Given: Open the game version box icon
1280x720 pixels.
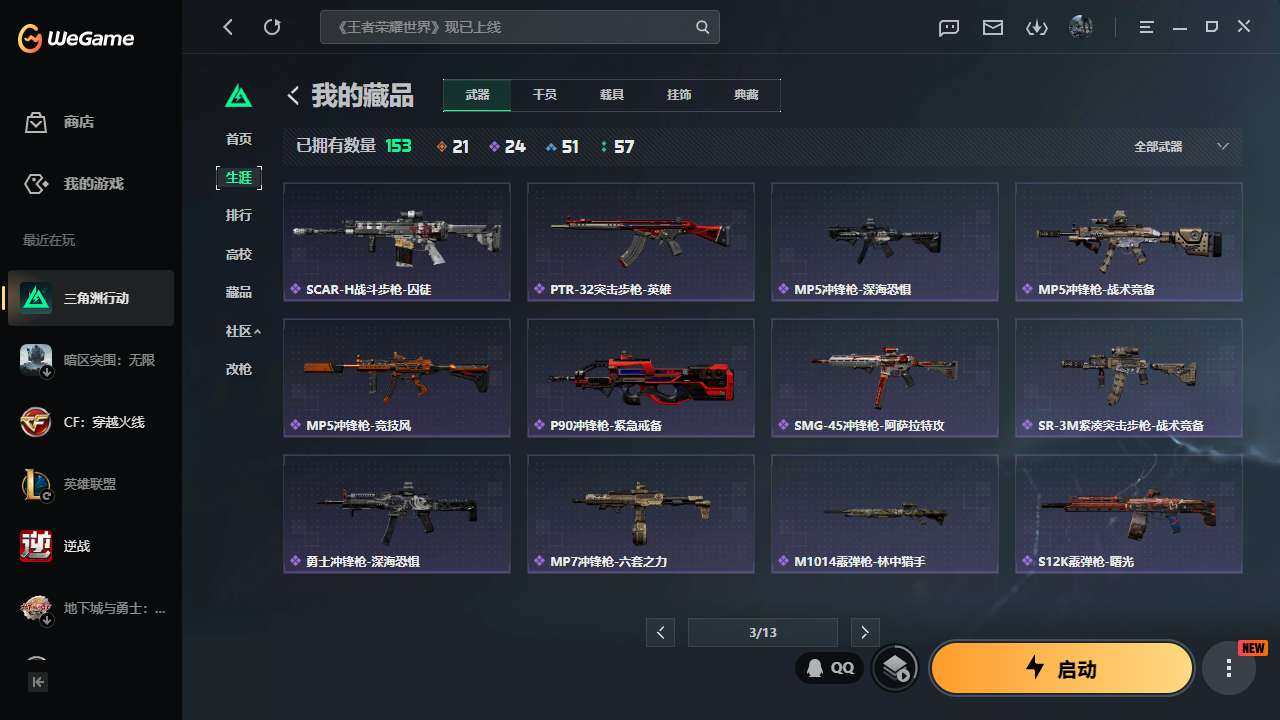Looking at the screenshot, I should pos(895,668).
